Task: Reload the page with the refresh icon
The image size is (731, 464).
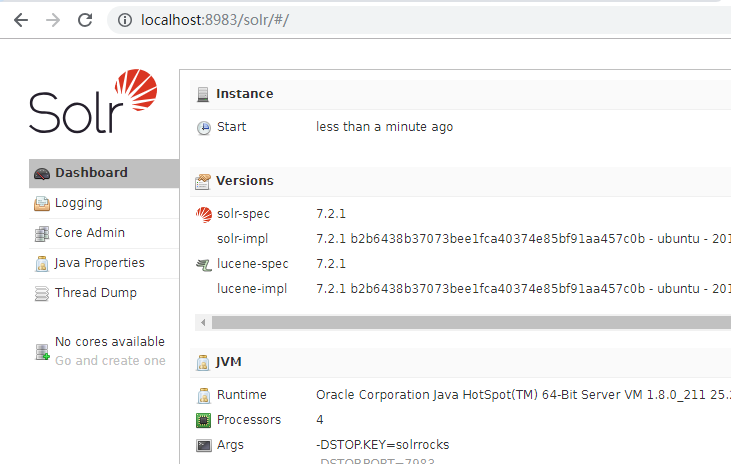Action: (85, 20)
